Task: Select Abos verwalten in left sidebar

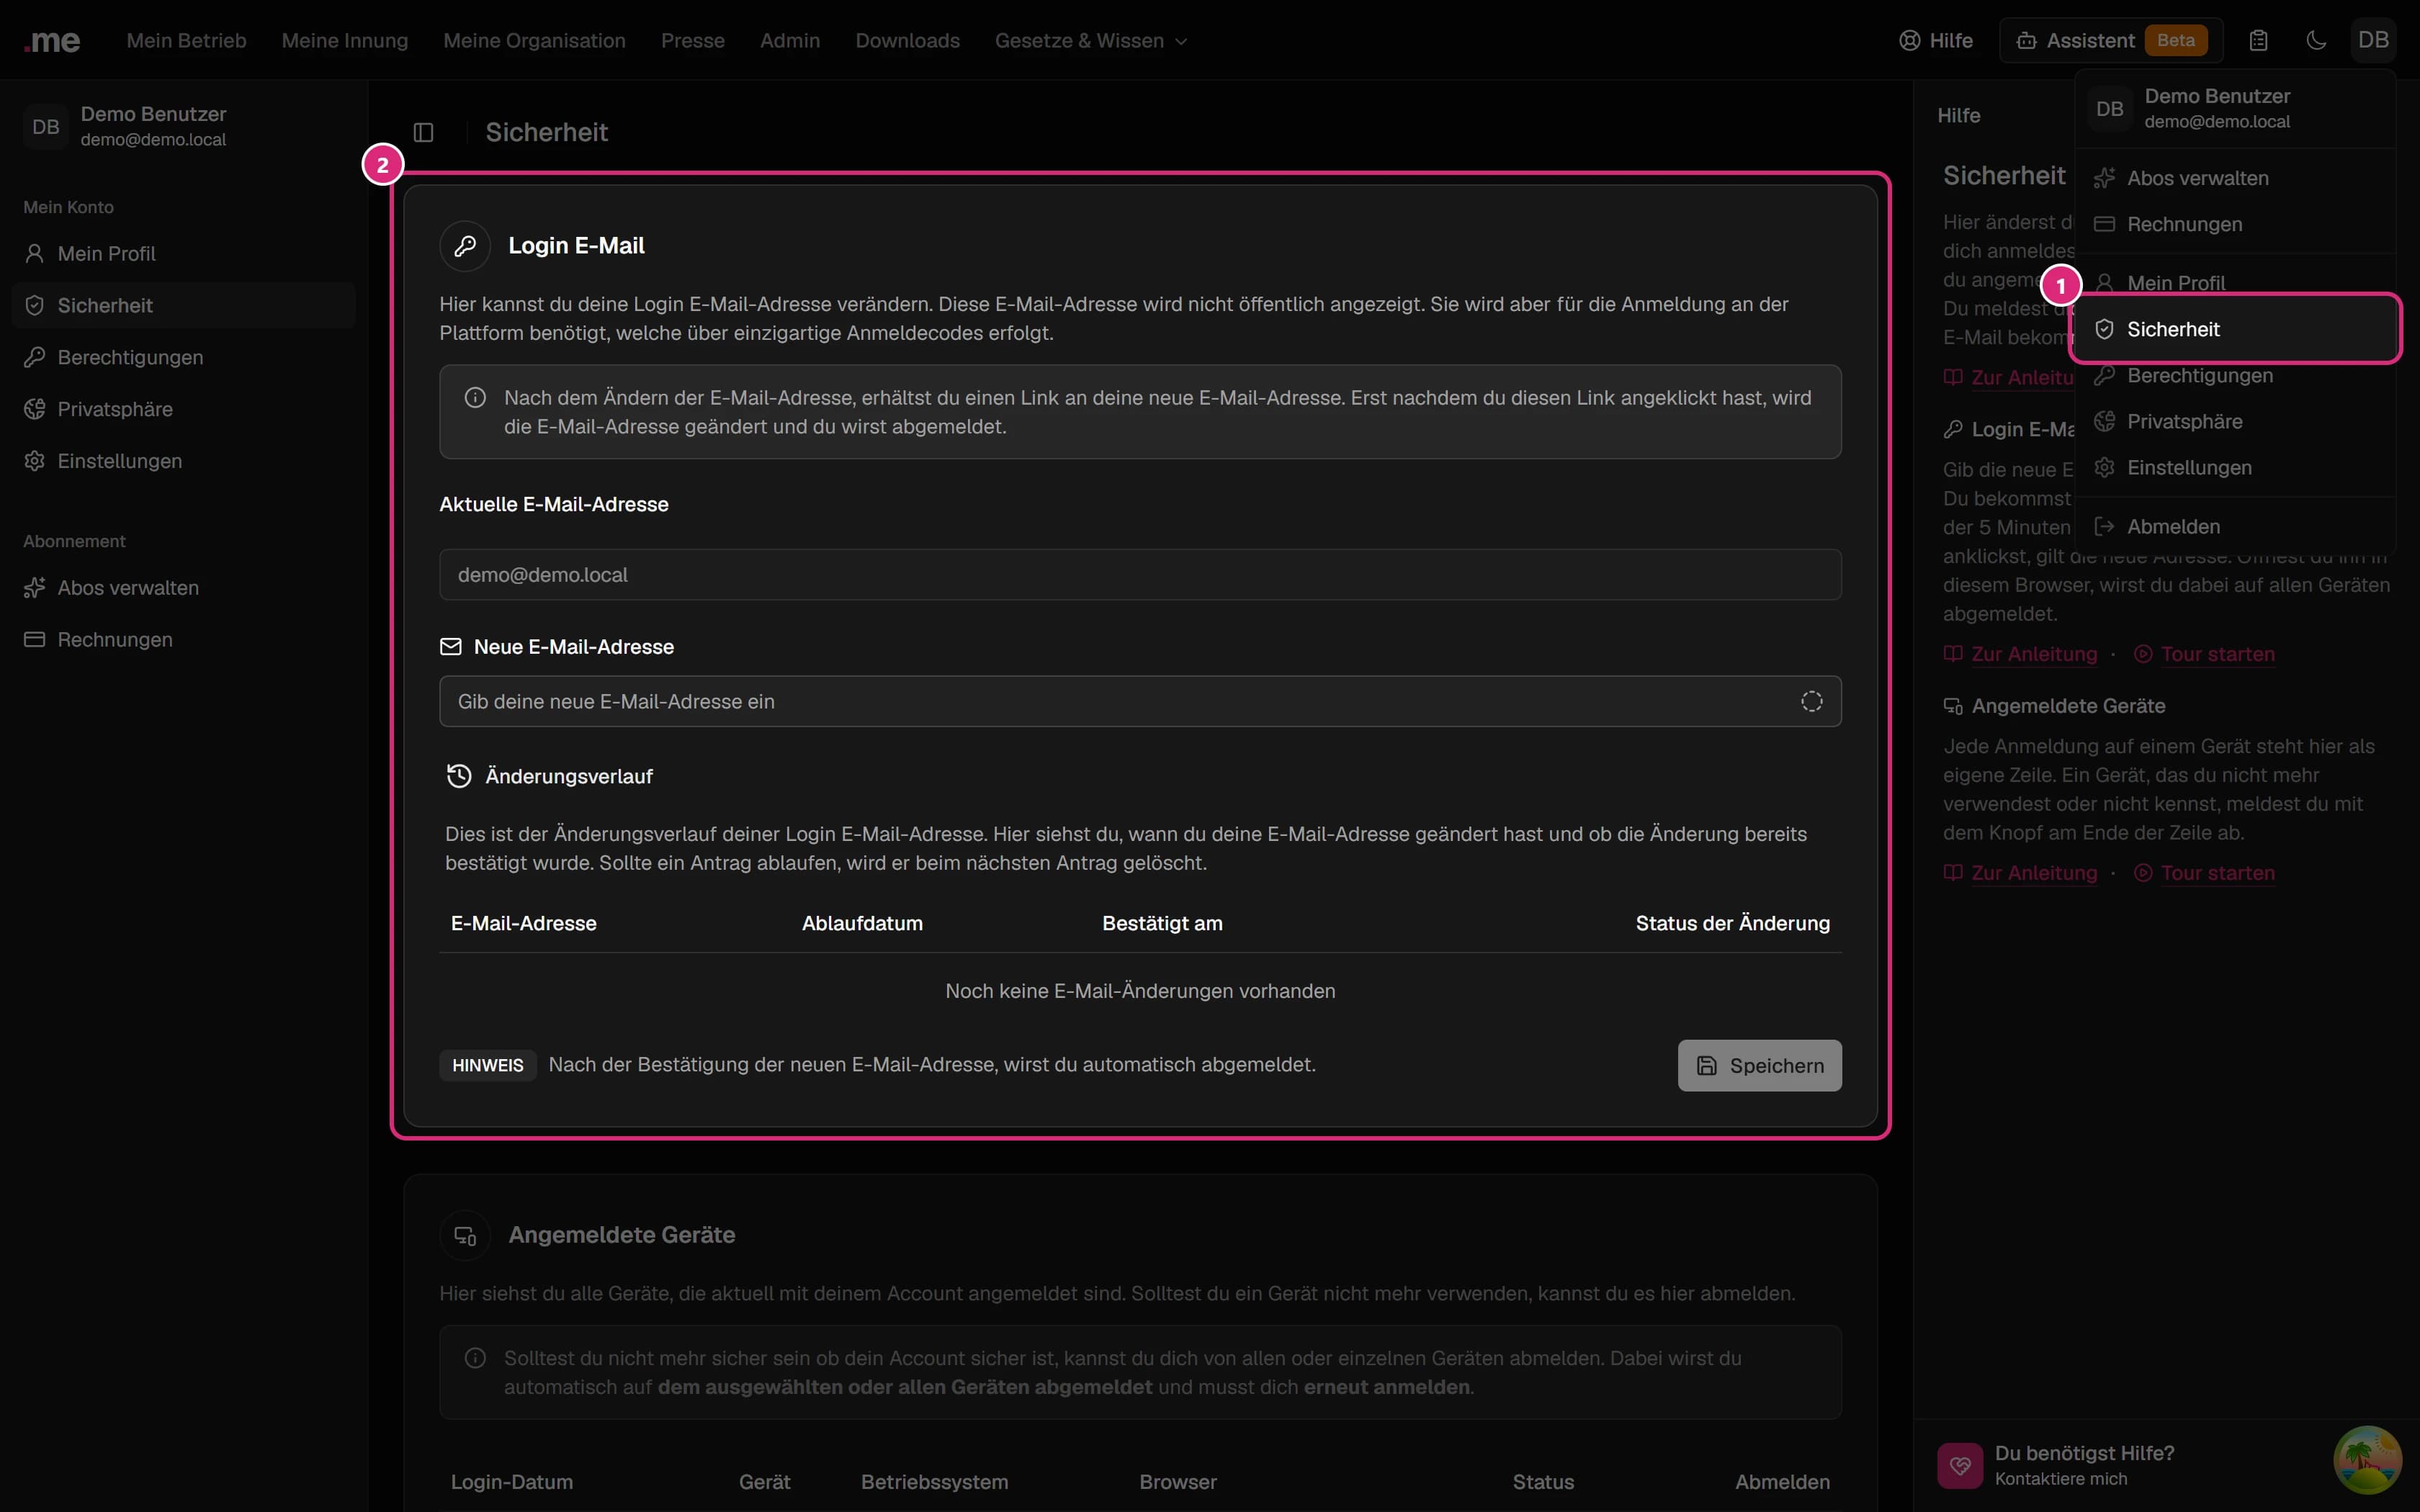Action: [x=184, y=588]
